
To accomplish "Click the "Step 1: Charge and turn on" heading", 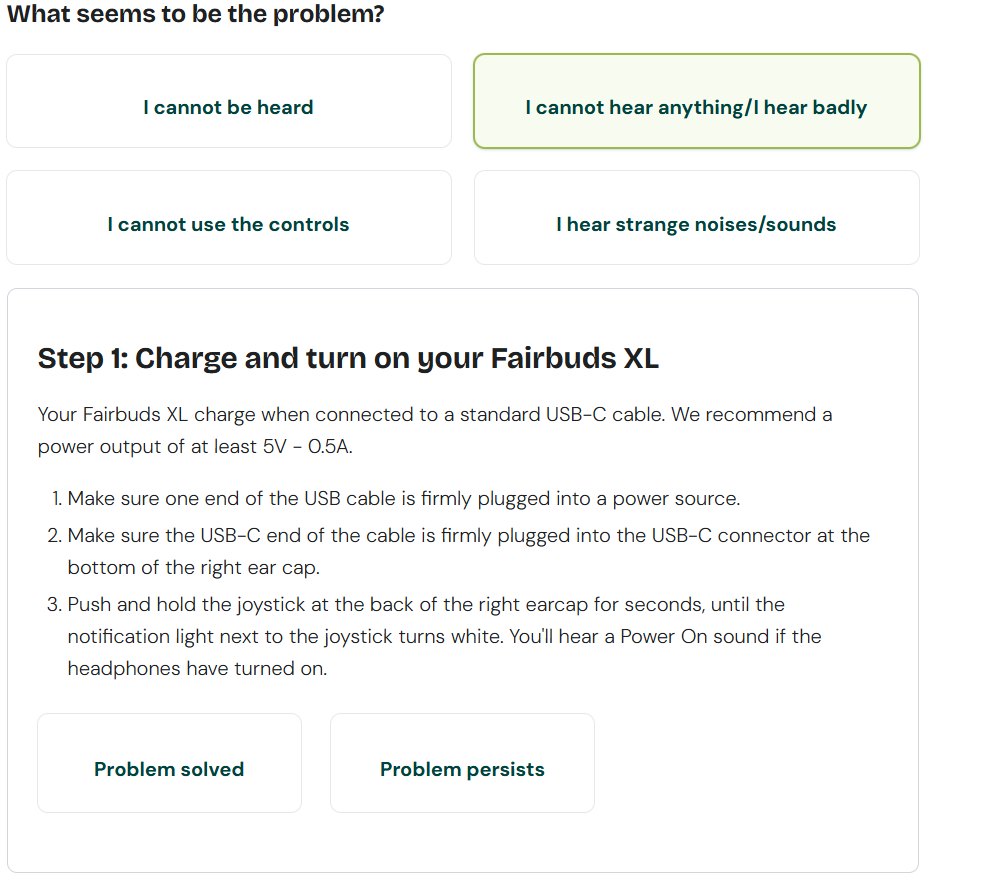I will coord(348,358).
